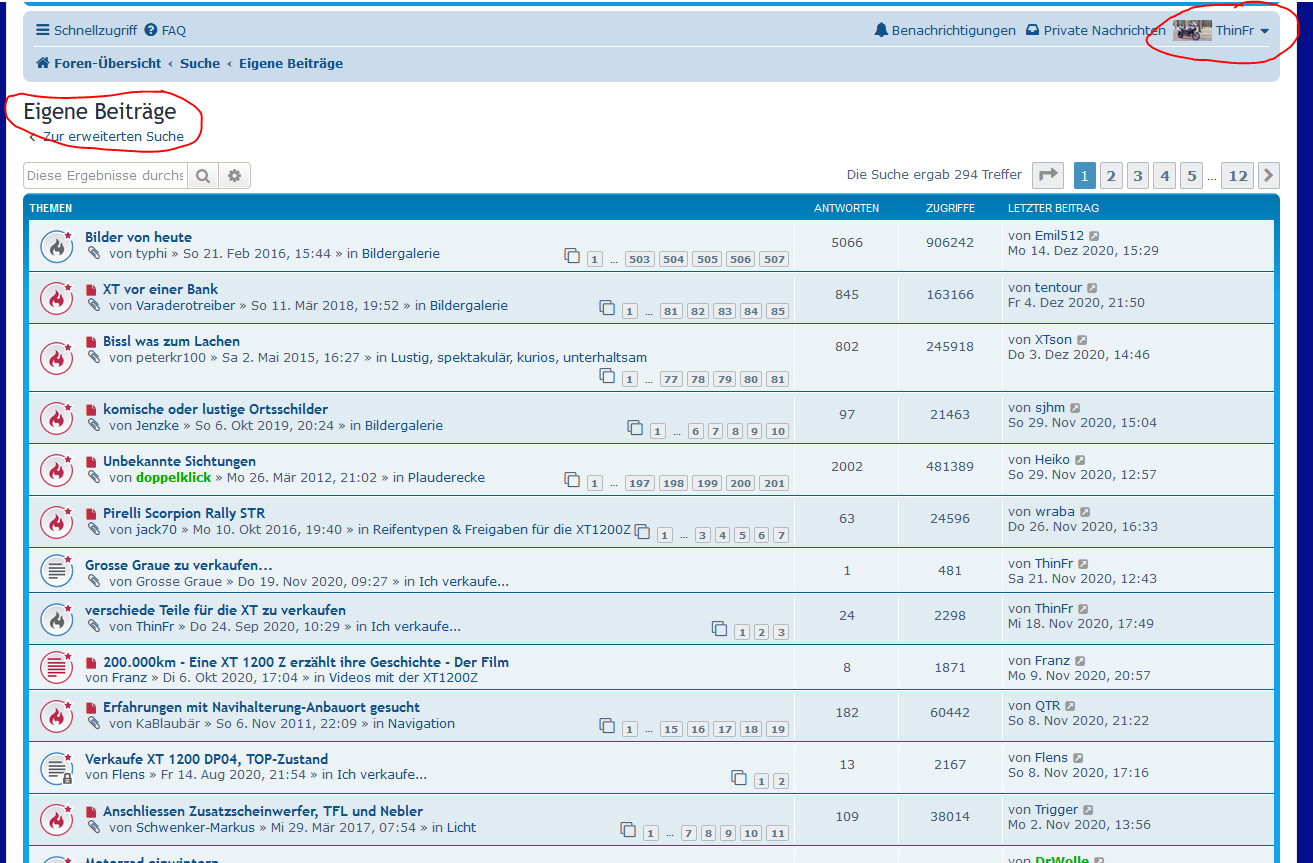This screenshot has height=863, width=1313.
Task: Open the FAQ page
Action: (x=165, y=31)
